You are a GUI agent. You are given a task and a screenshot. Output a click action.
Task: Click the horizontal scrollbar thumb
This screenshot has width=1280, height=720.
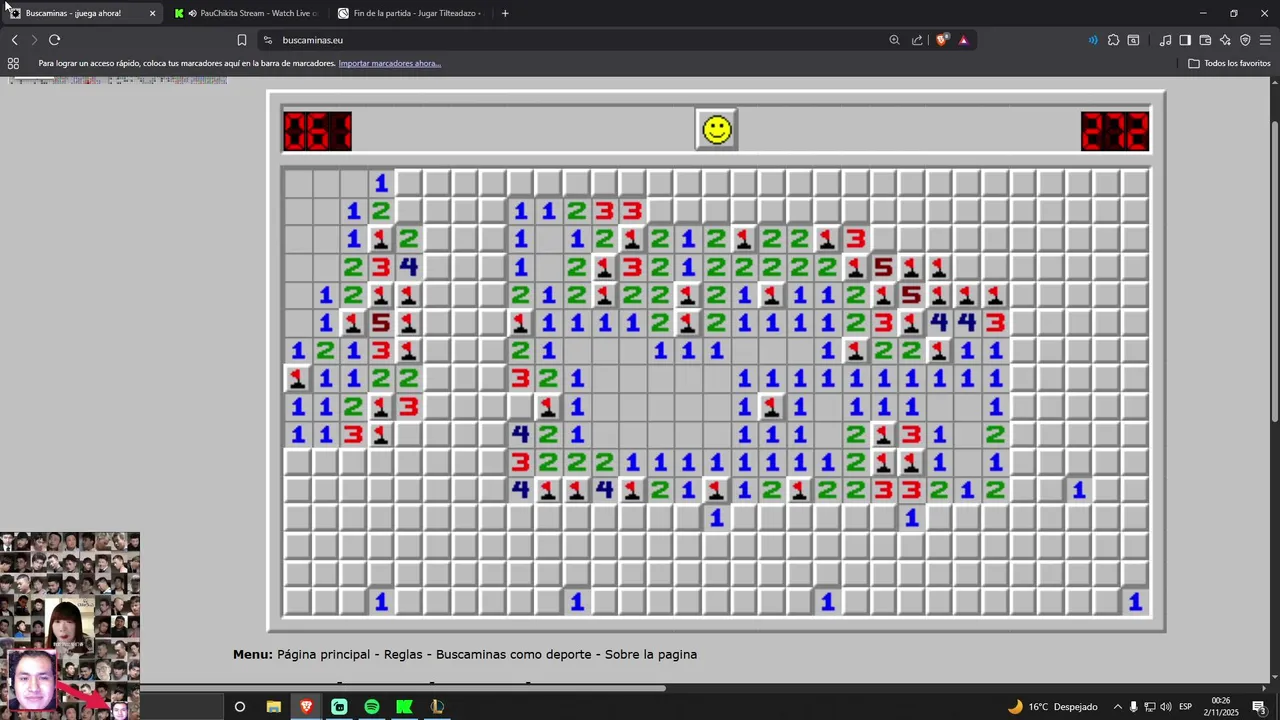pyautogui.click(x=402, y=688)
